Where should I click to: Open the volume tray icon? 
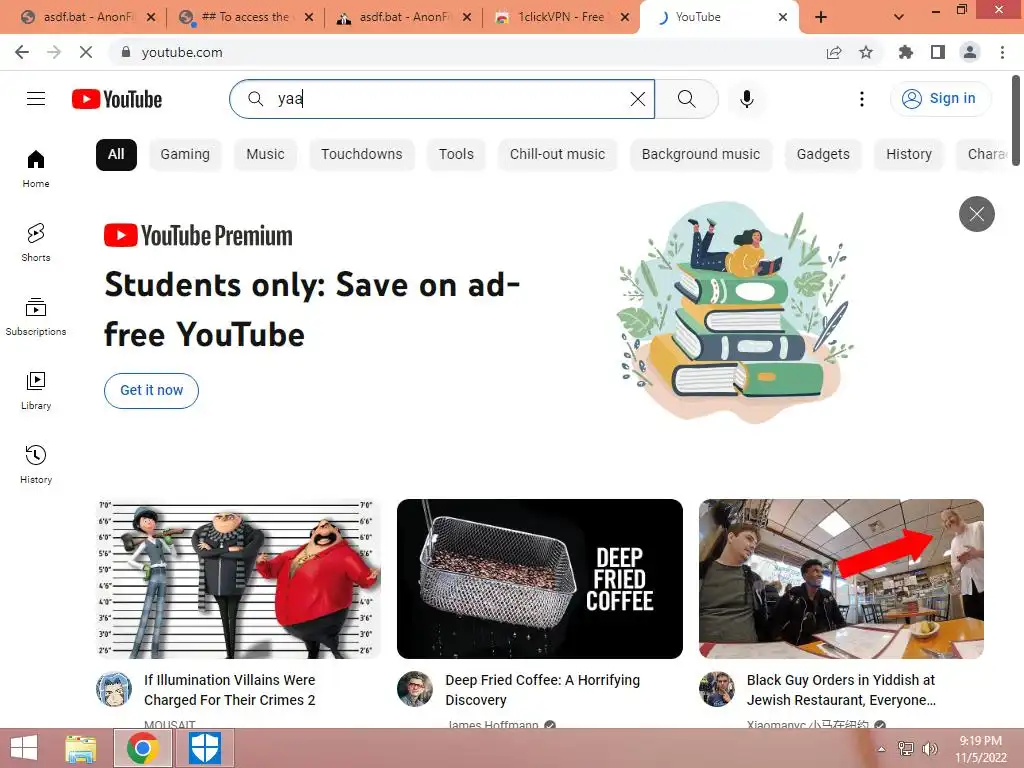(930, 749)
